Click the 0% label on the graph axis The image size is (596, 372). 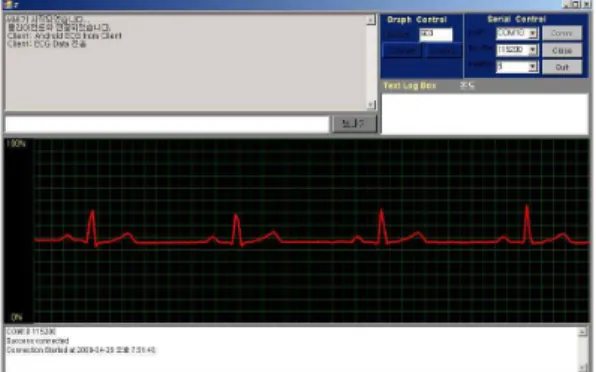point(17,317)
